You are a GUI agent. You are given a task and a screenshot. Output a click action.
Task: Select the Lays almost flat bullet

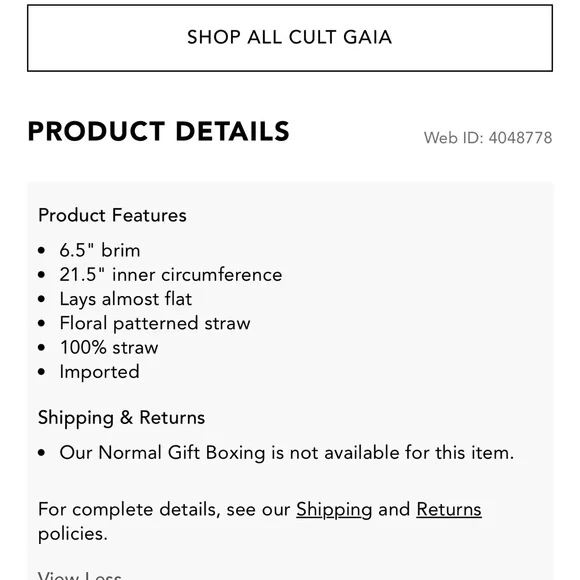(x=126, y=299)
